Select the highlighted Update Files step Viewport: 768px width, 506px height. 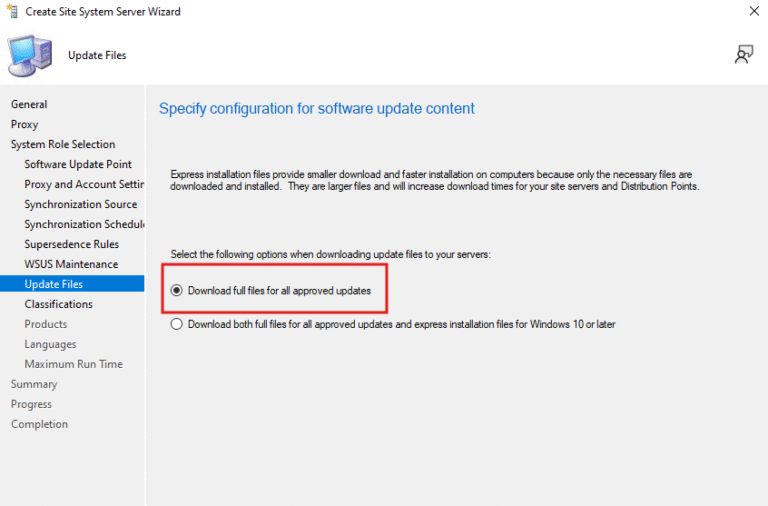[54, 284]
